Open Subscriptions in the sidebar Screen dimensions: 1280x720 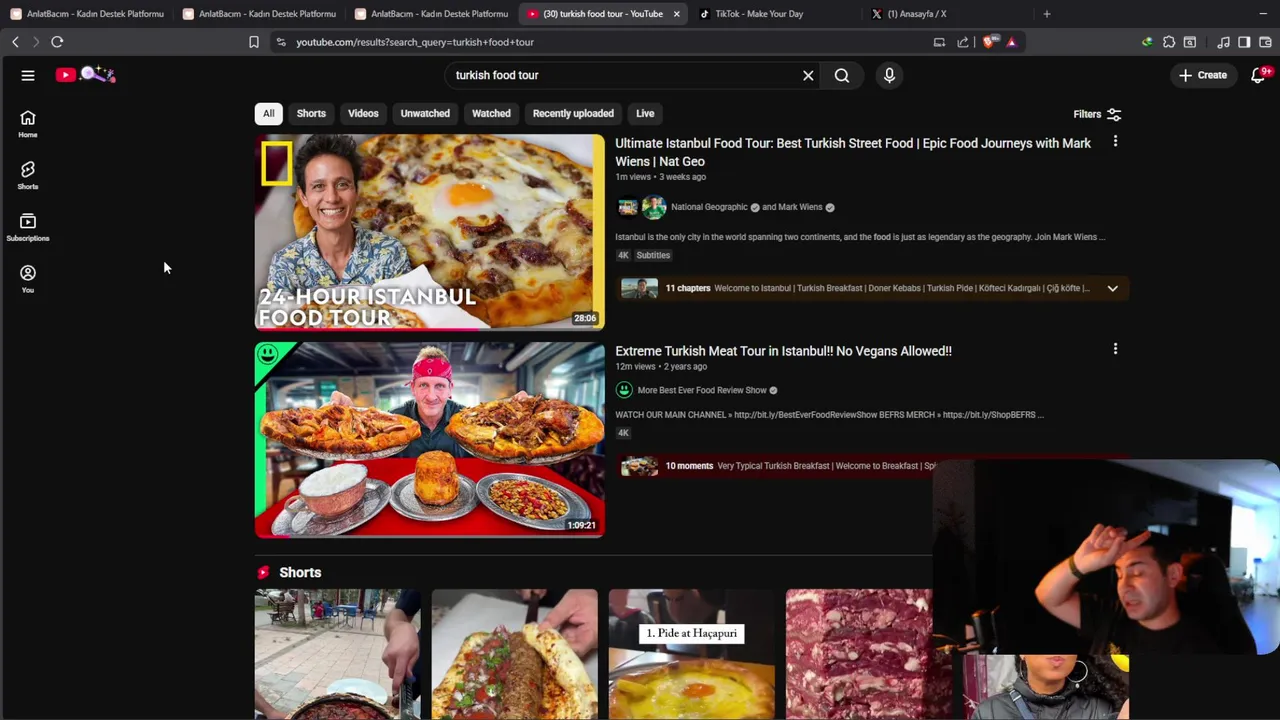coord(28,228)
